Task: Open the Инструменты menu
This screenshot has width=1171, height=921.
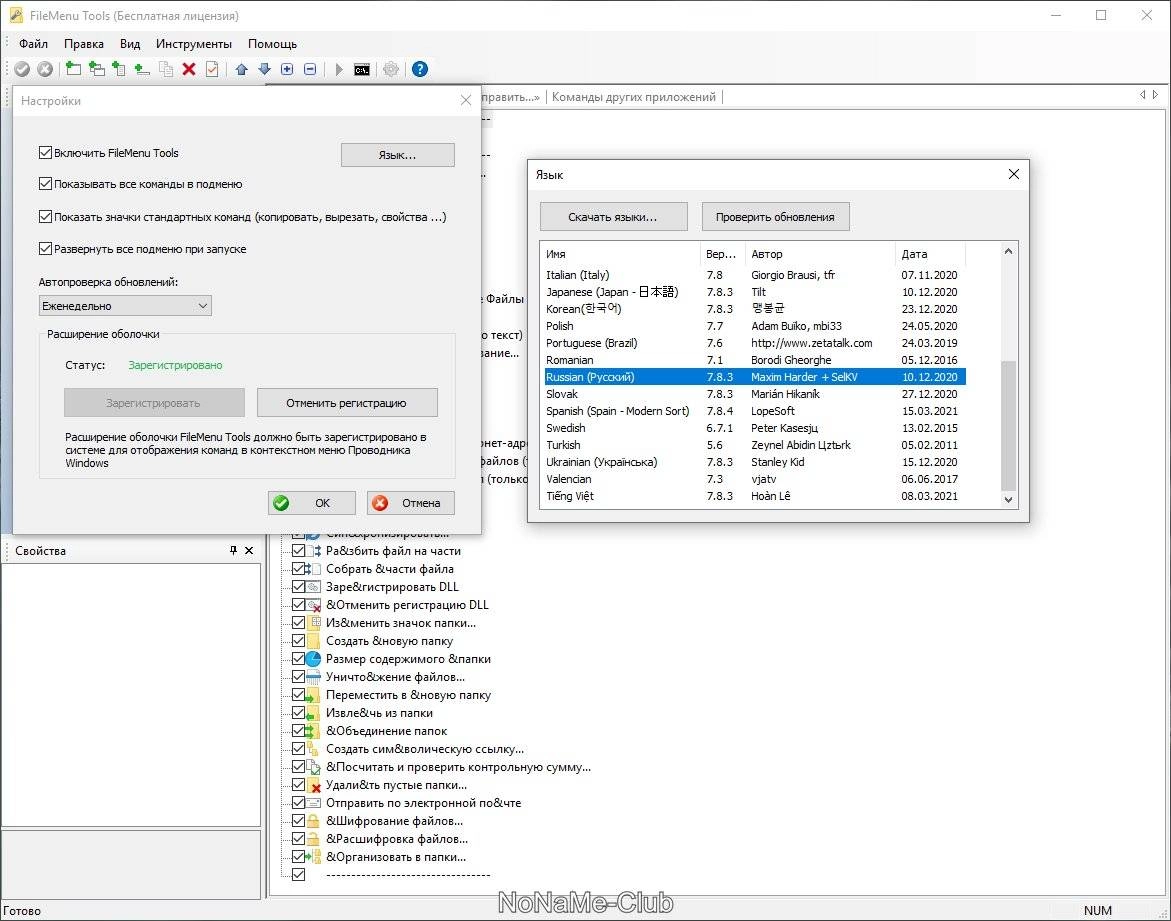Action: click(x=193, y=44)
